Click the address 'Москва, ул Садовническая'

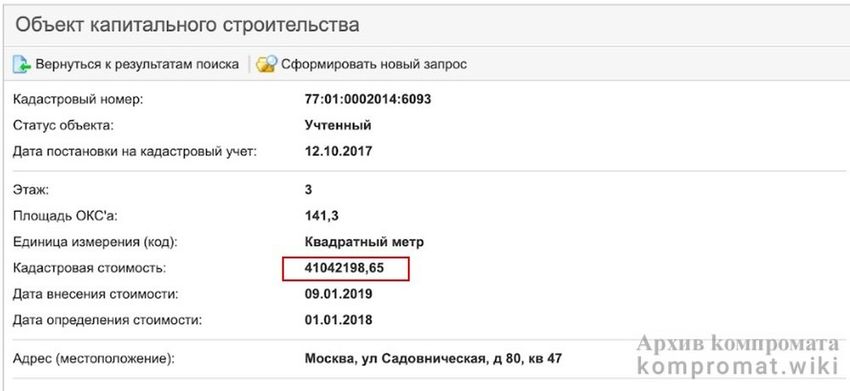click(394, 358)
